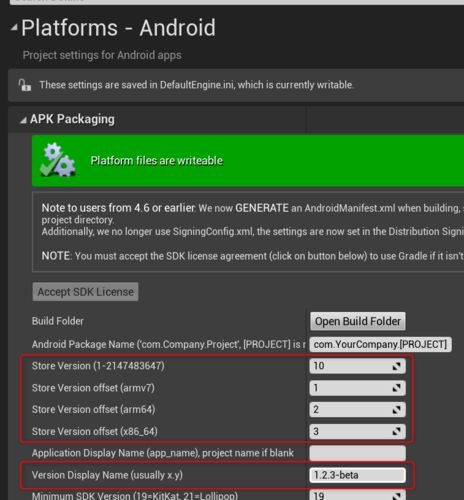Click the Application Display Name field

point(357,453)
